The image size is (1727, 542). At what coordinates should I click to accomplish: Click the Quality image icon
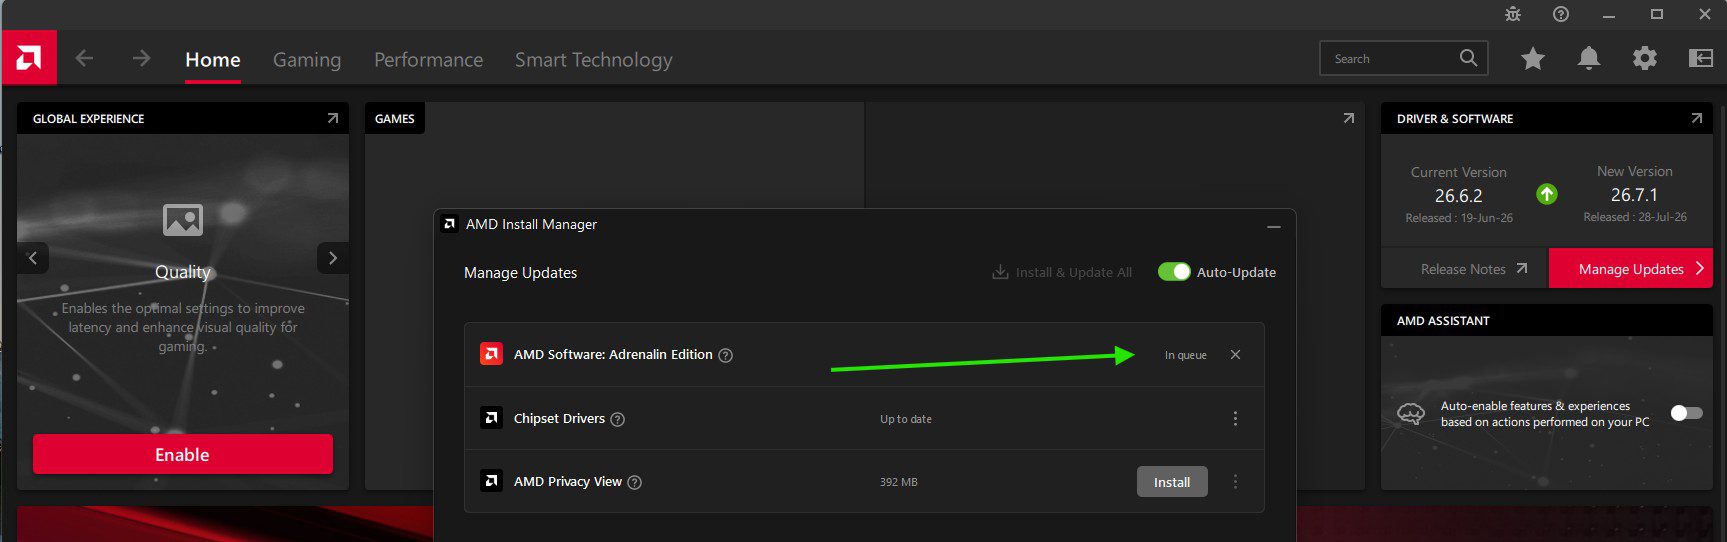coord(183,219)
